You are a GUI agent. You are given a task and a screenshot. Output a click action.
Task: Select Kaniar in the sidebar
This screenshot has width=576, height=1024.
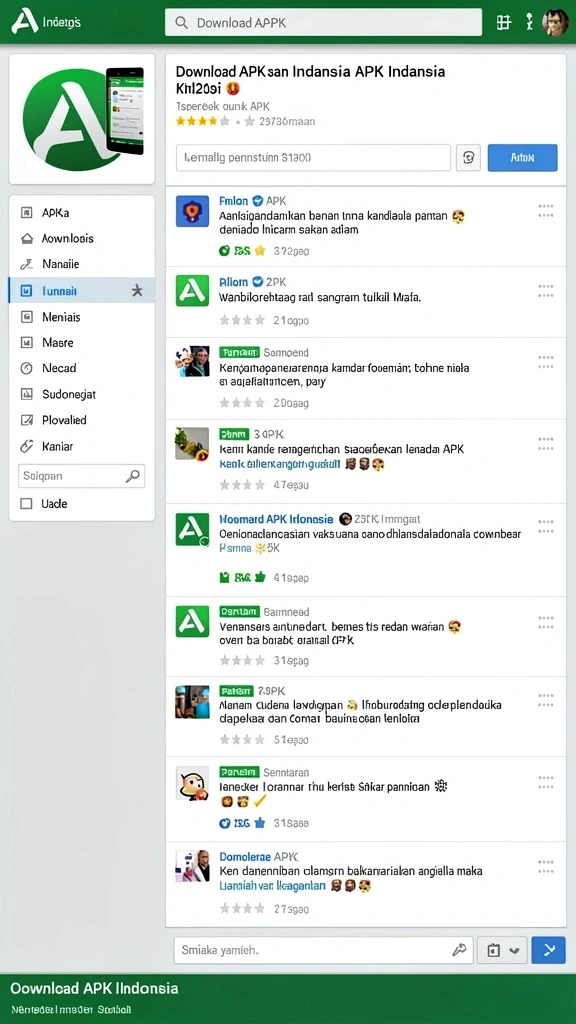tap(82, 446)
